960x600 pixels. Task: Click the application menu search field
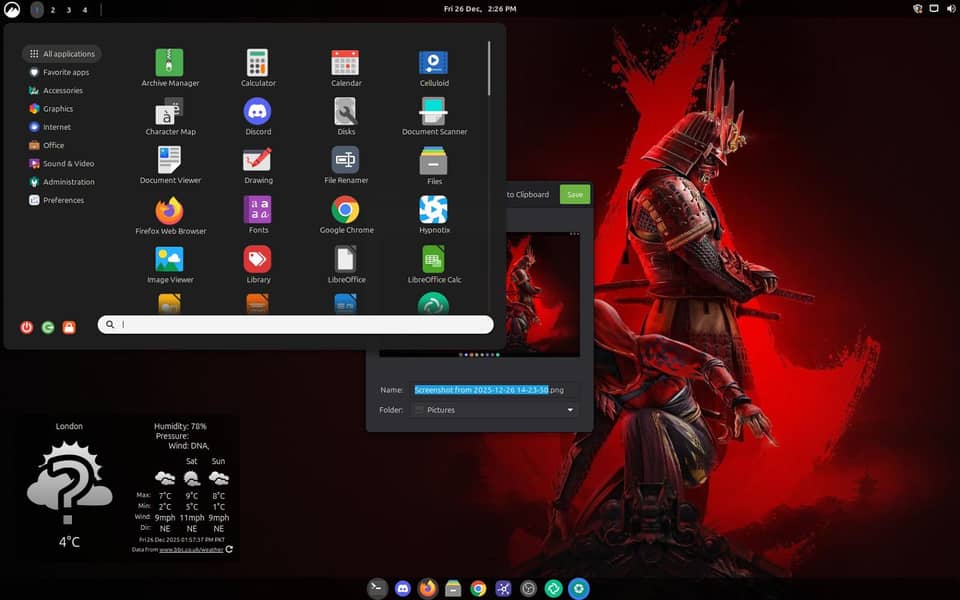300,325
